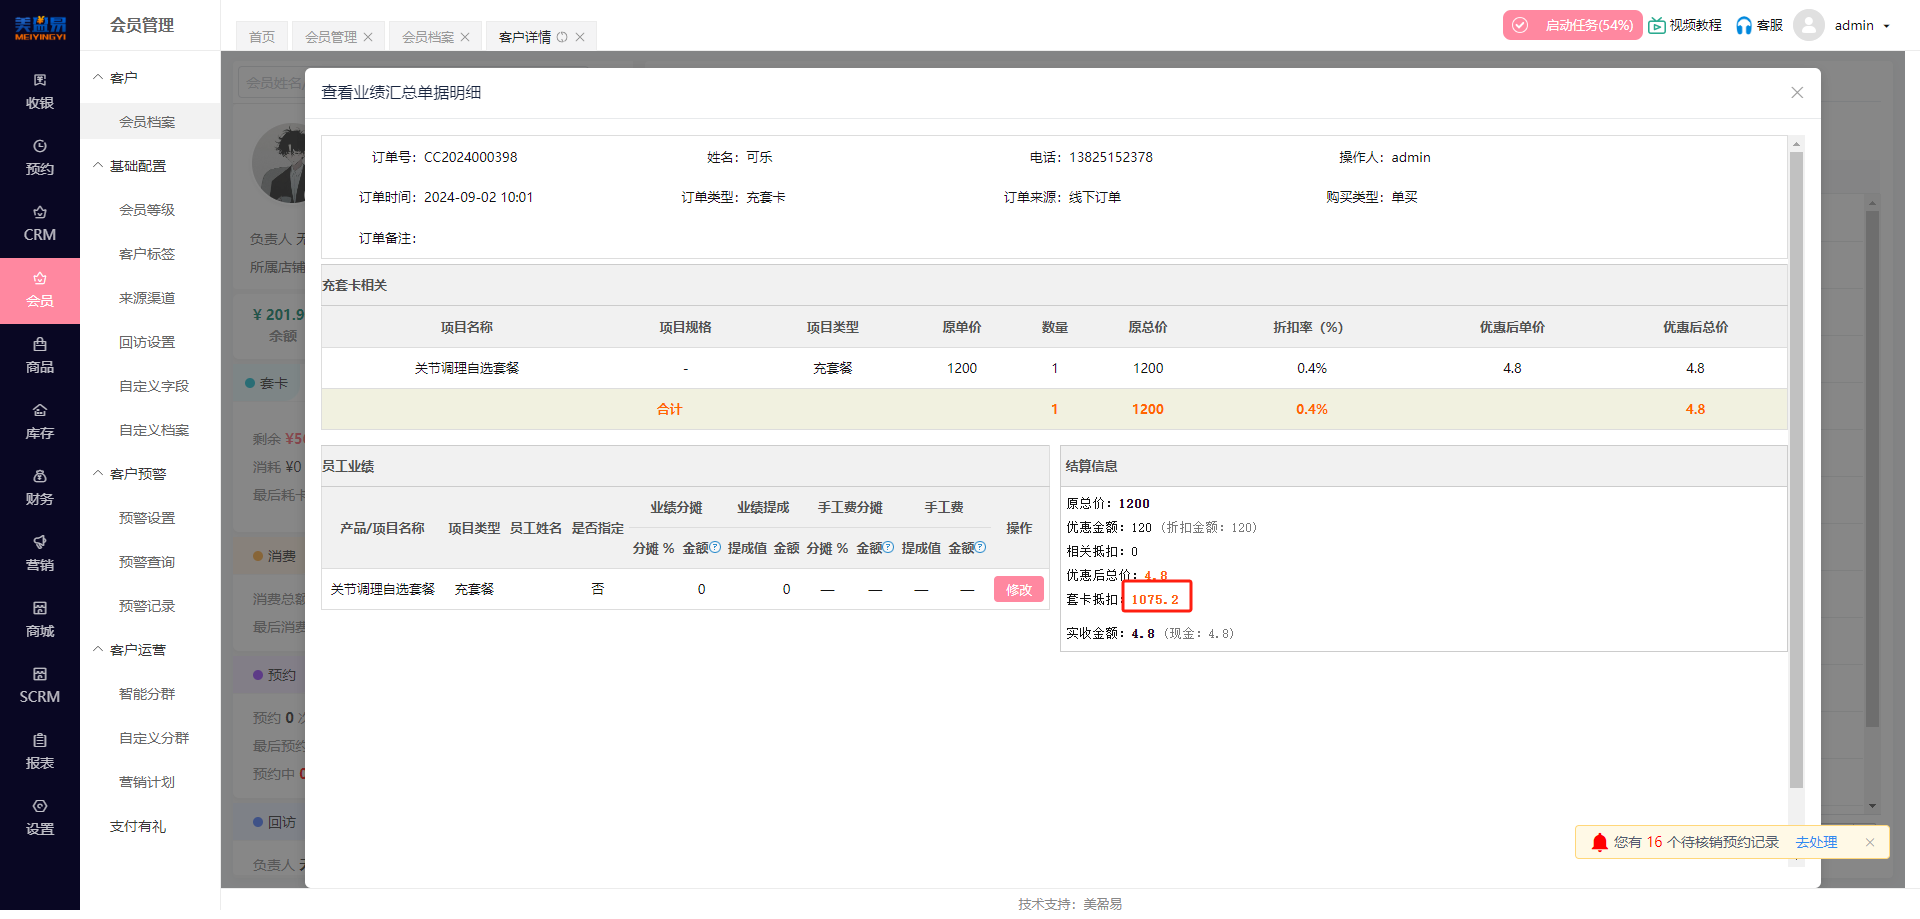Screen dimensions: 1920x919
Task: Open the 报表 reports module
Action: (39, 751)
